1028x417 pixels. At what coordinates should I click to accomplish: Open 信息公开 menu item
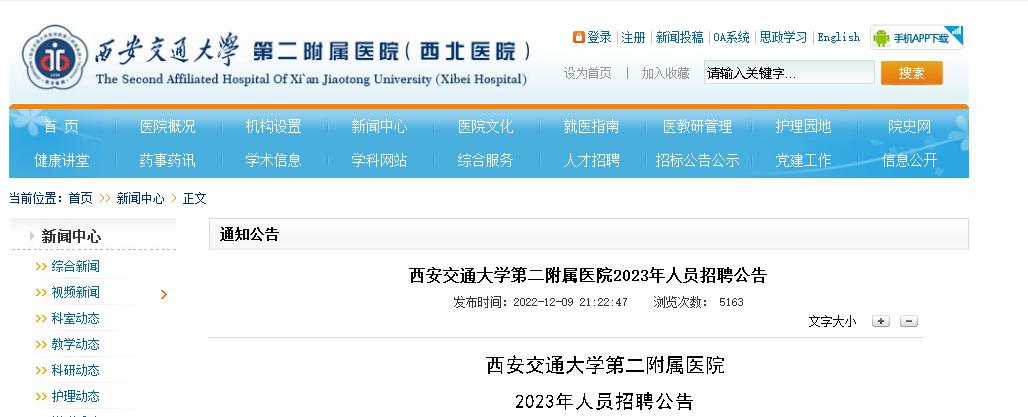click(909, 160)
